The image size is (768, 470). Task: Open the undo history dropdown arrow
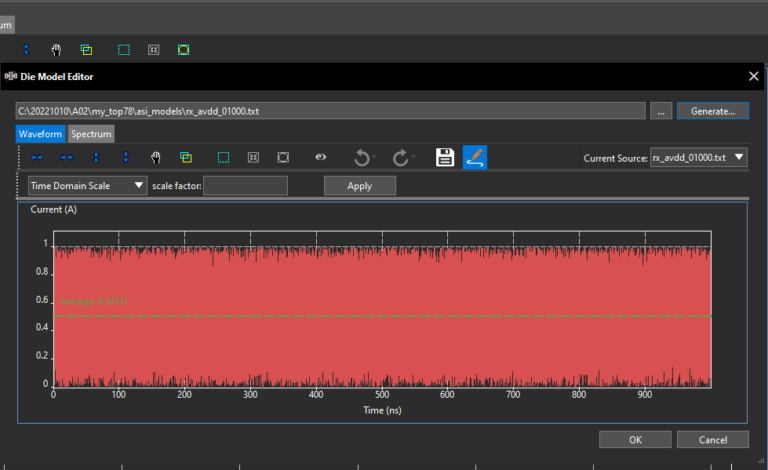376,158
